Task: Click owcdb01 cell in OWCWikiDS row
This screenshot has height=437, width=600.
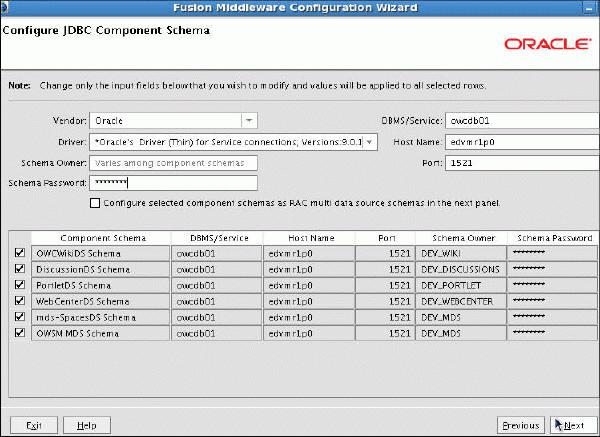Action: click(x=217, y=253)
